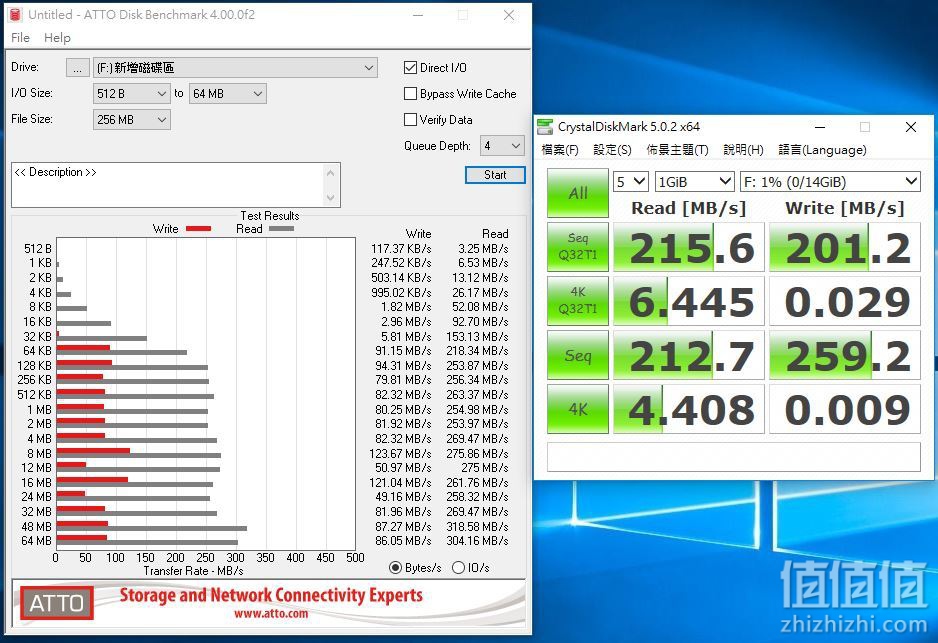This screenshot has height=643, width=938.
Task: Click the CrystalDiskMark title bar icon
Action: pyautogui.click(x=545, y=127)
